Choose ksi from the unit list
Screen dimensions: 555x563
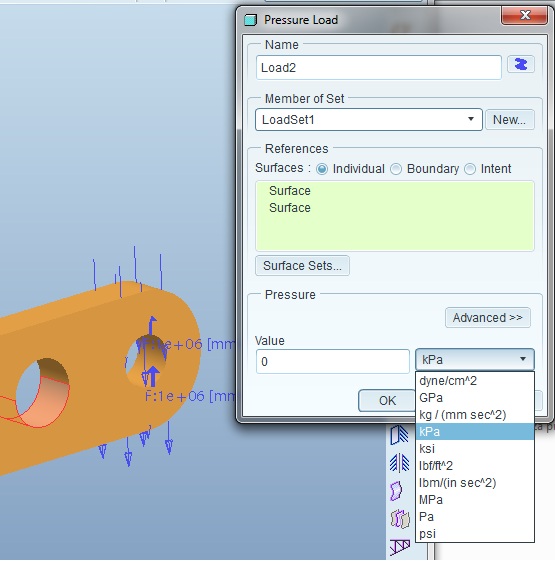(475, 449)
